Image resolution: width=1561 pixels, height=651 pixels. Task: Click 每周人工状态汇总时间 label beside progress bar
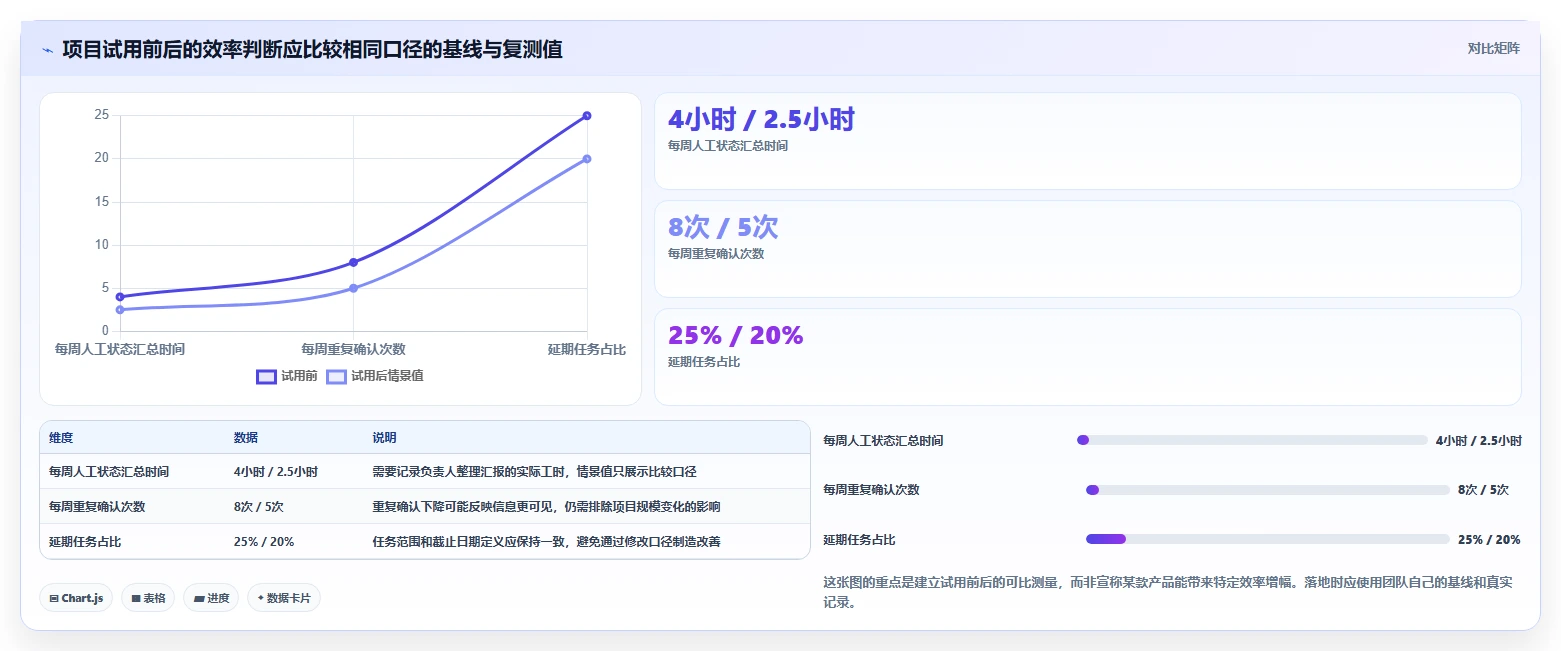coord(883,441)
